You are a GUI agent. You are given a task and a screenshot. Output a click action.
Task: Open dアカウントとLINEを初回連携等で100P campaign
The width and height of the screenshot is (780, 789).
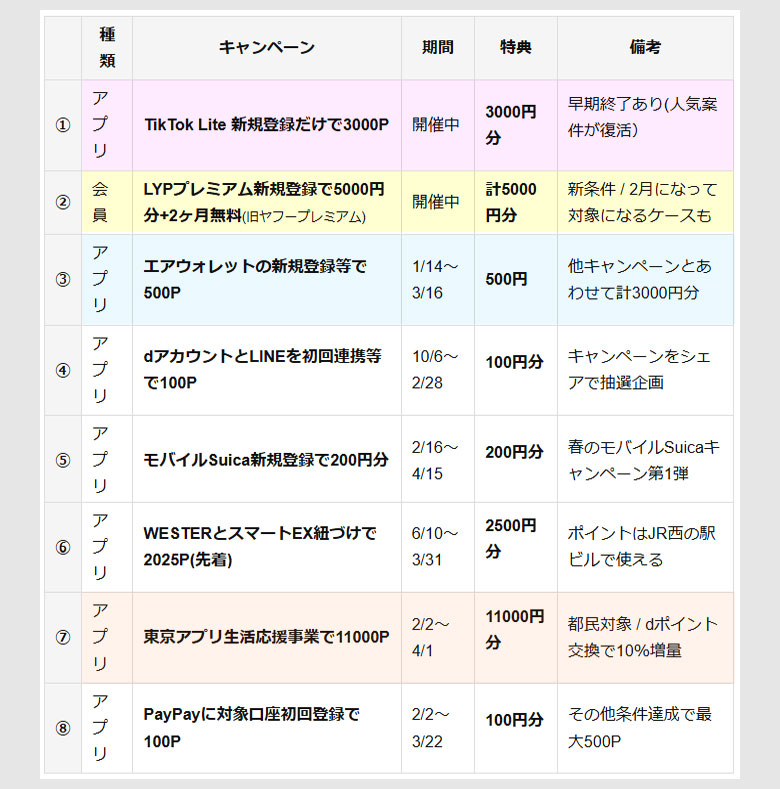262,369
